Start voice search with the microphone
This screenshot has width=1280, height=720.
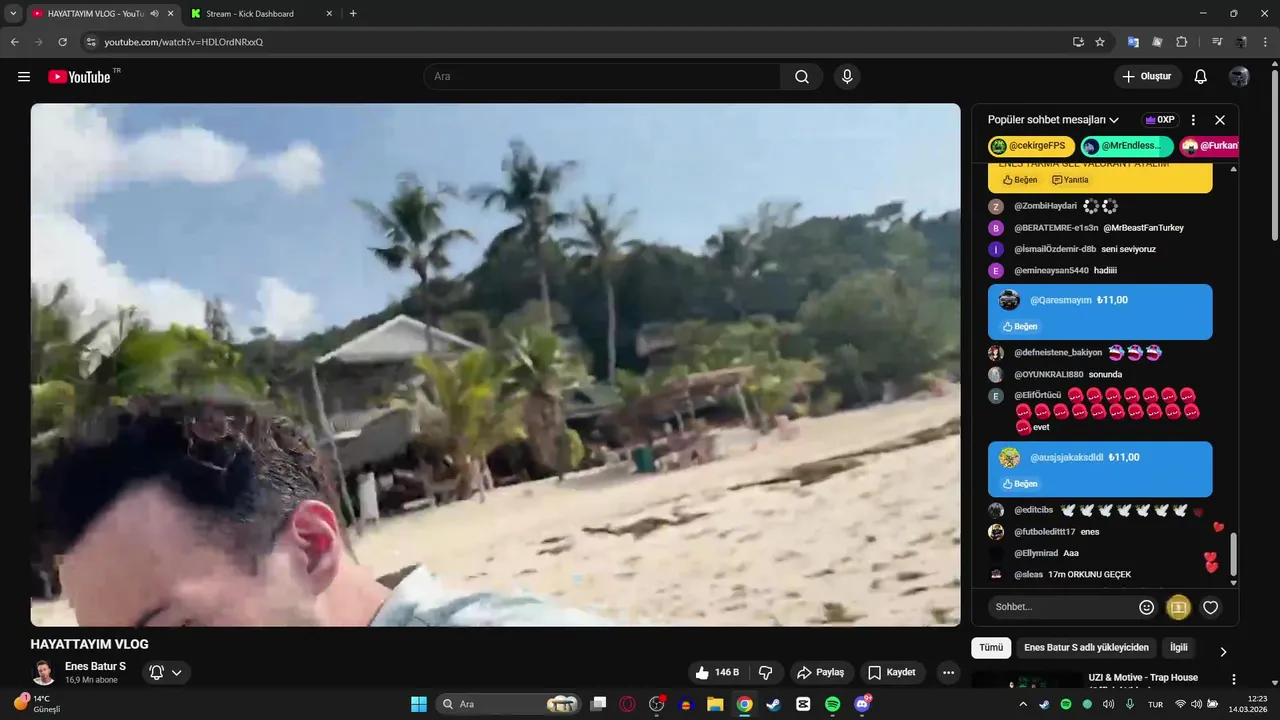(847, 77)
